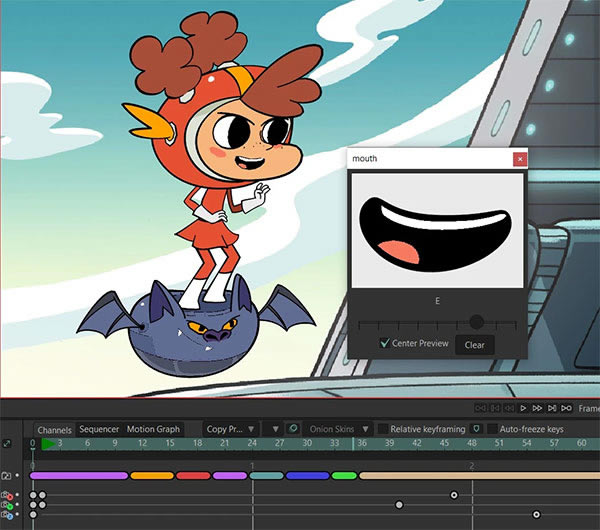
Task: Click the mouth switch selection slider knob
Action: 476,322
